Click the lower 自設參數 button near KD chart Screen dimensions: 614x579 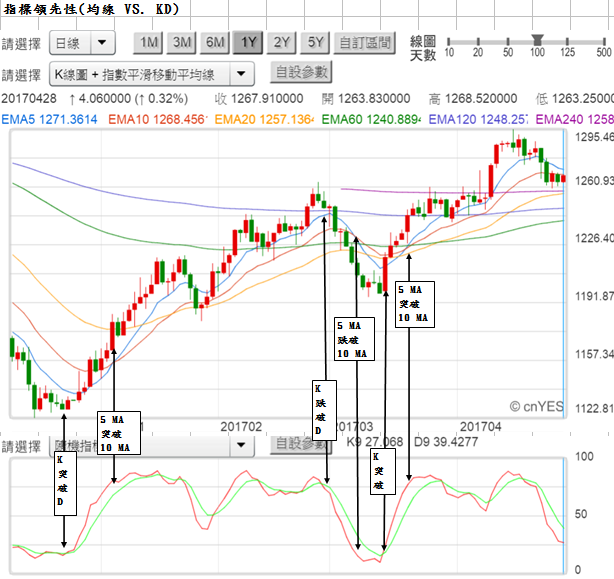tap(301, 444)
